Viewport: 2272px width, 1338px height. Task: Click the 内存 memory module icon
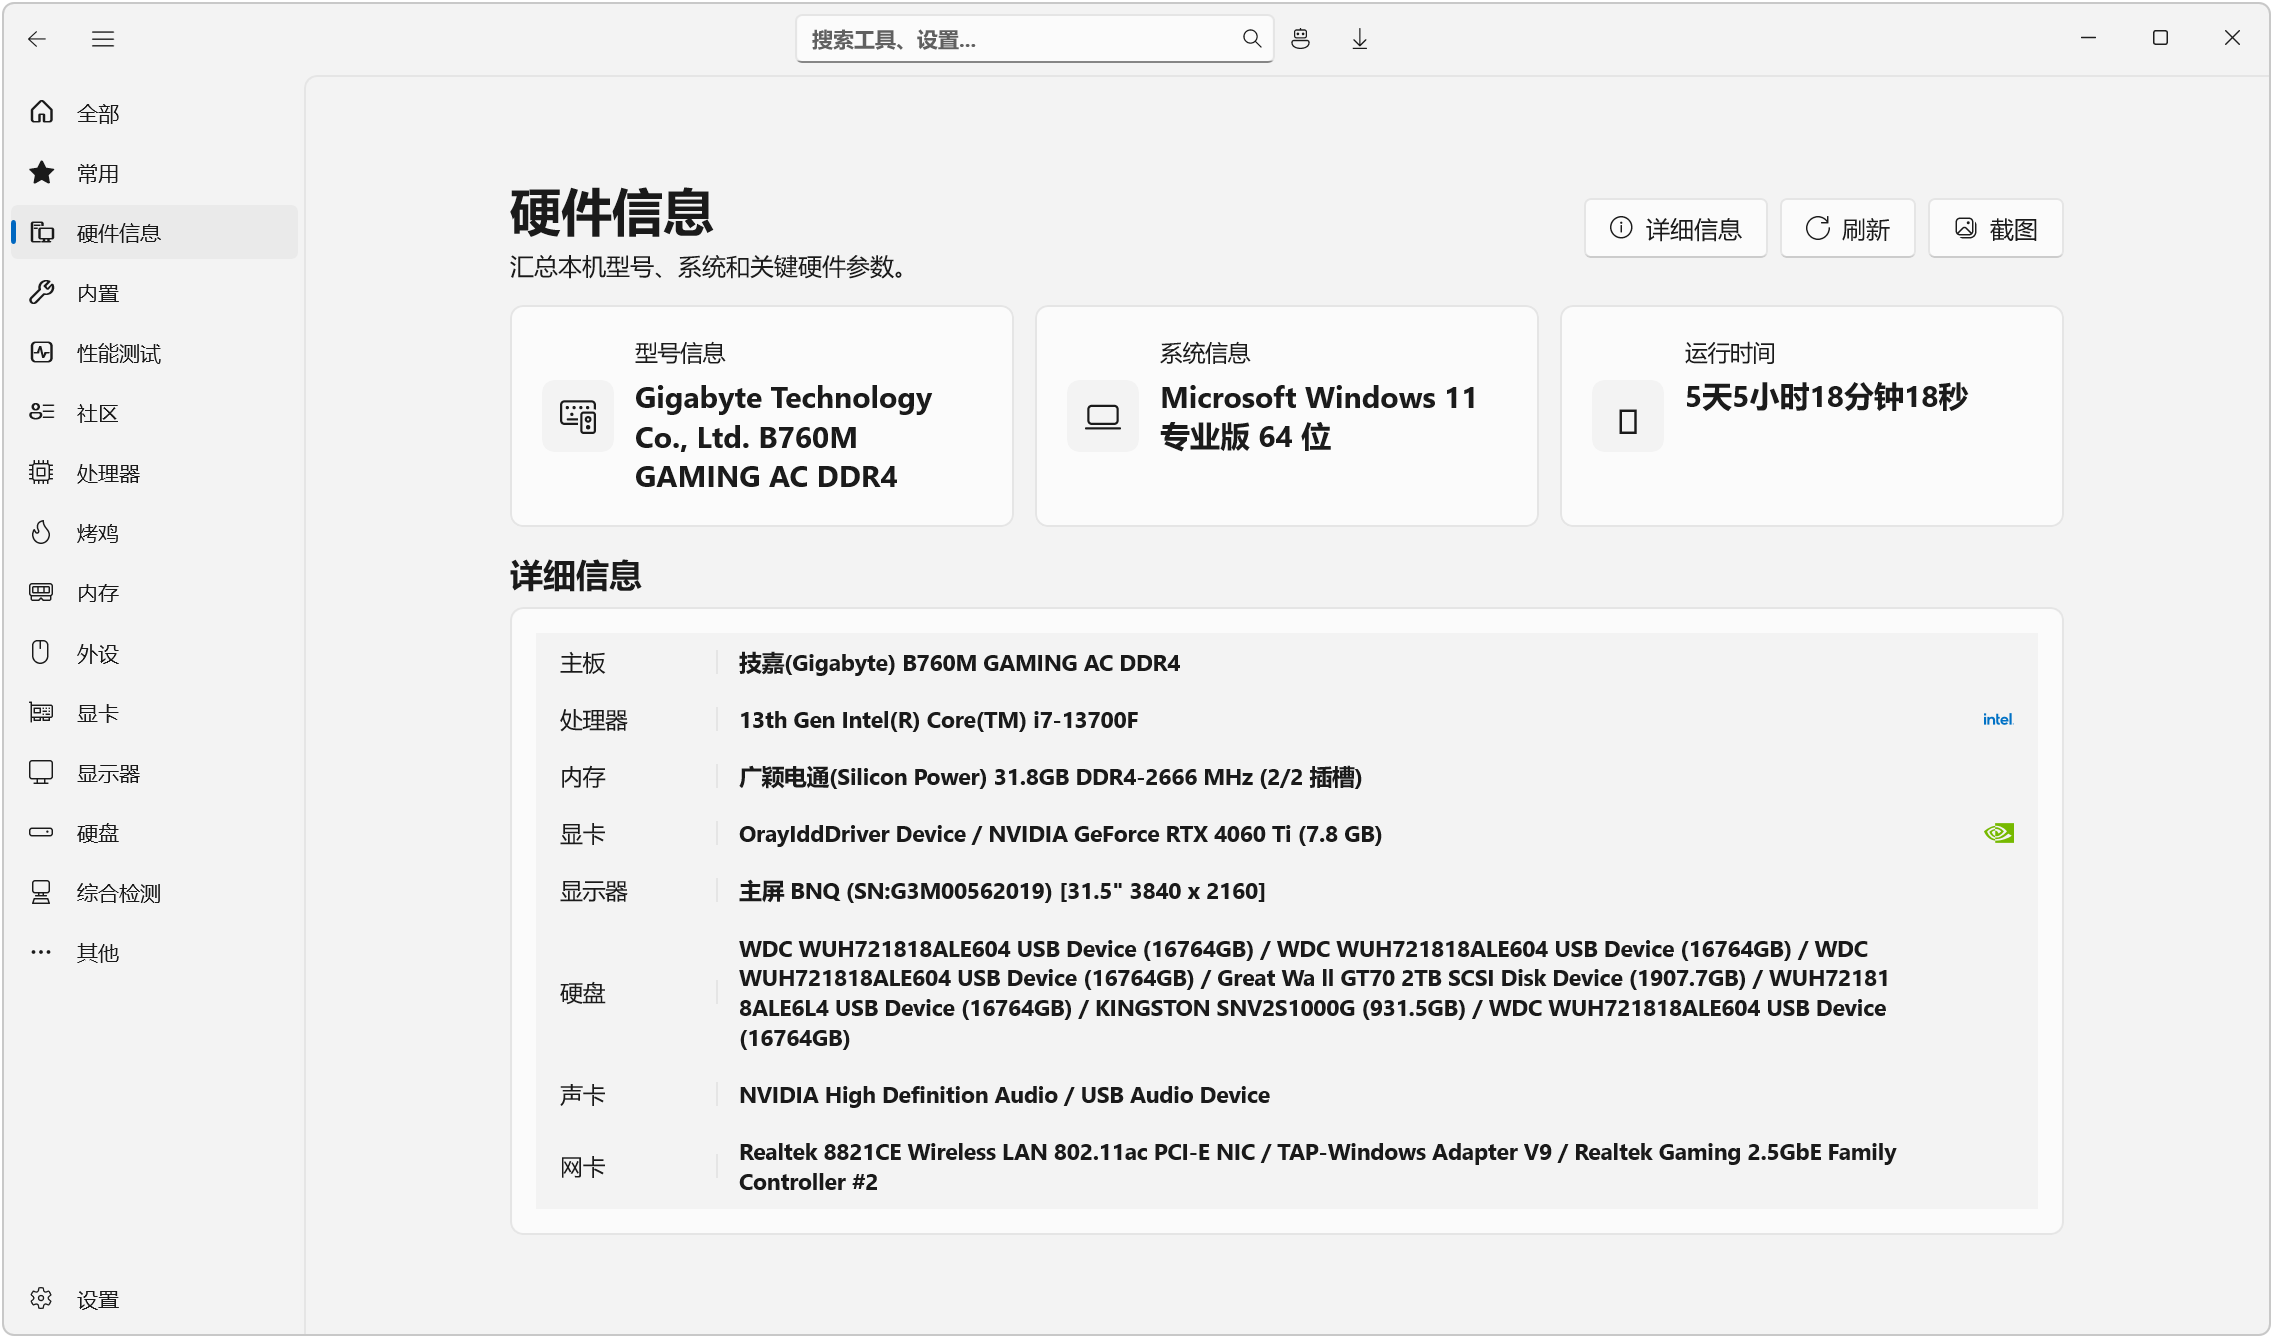pos(41,592)
